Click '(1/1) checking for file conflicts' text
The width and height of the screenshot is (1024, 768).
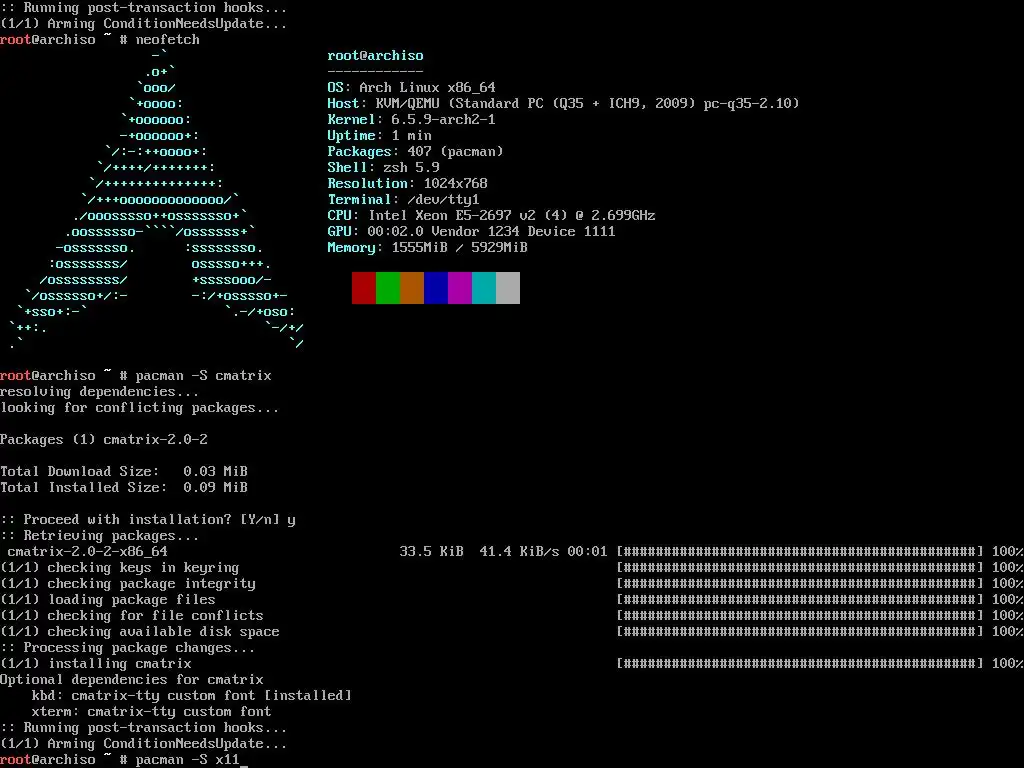(132, 616)
